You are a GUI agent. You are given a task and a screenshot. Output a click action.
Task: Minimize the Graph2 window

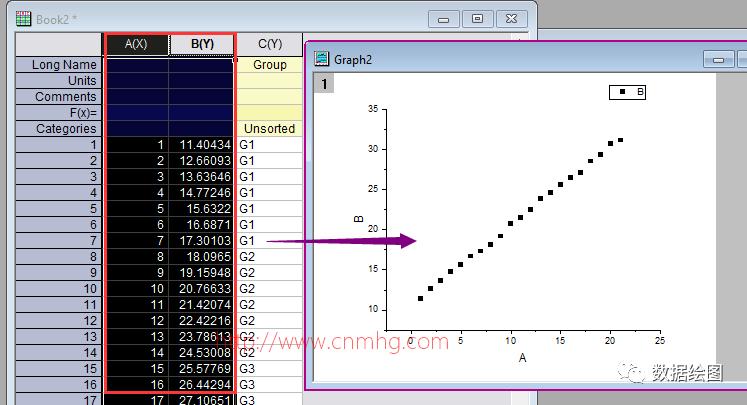[x=718, y=60]
